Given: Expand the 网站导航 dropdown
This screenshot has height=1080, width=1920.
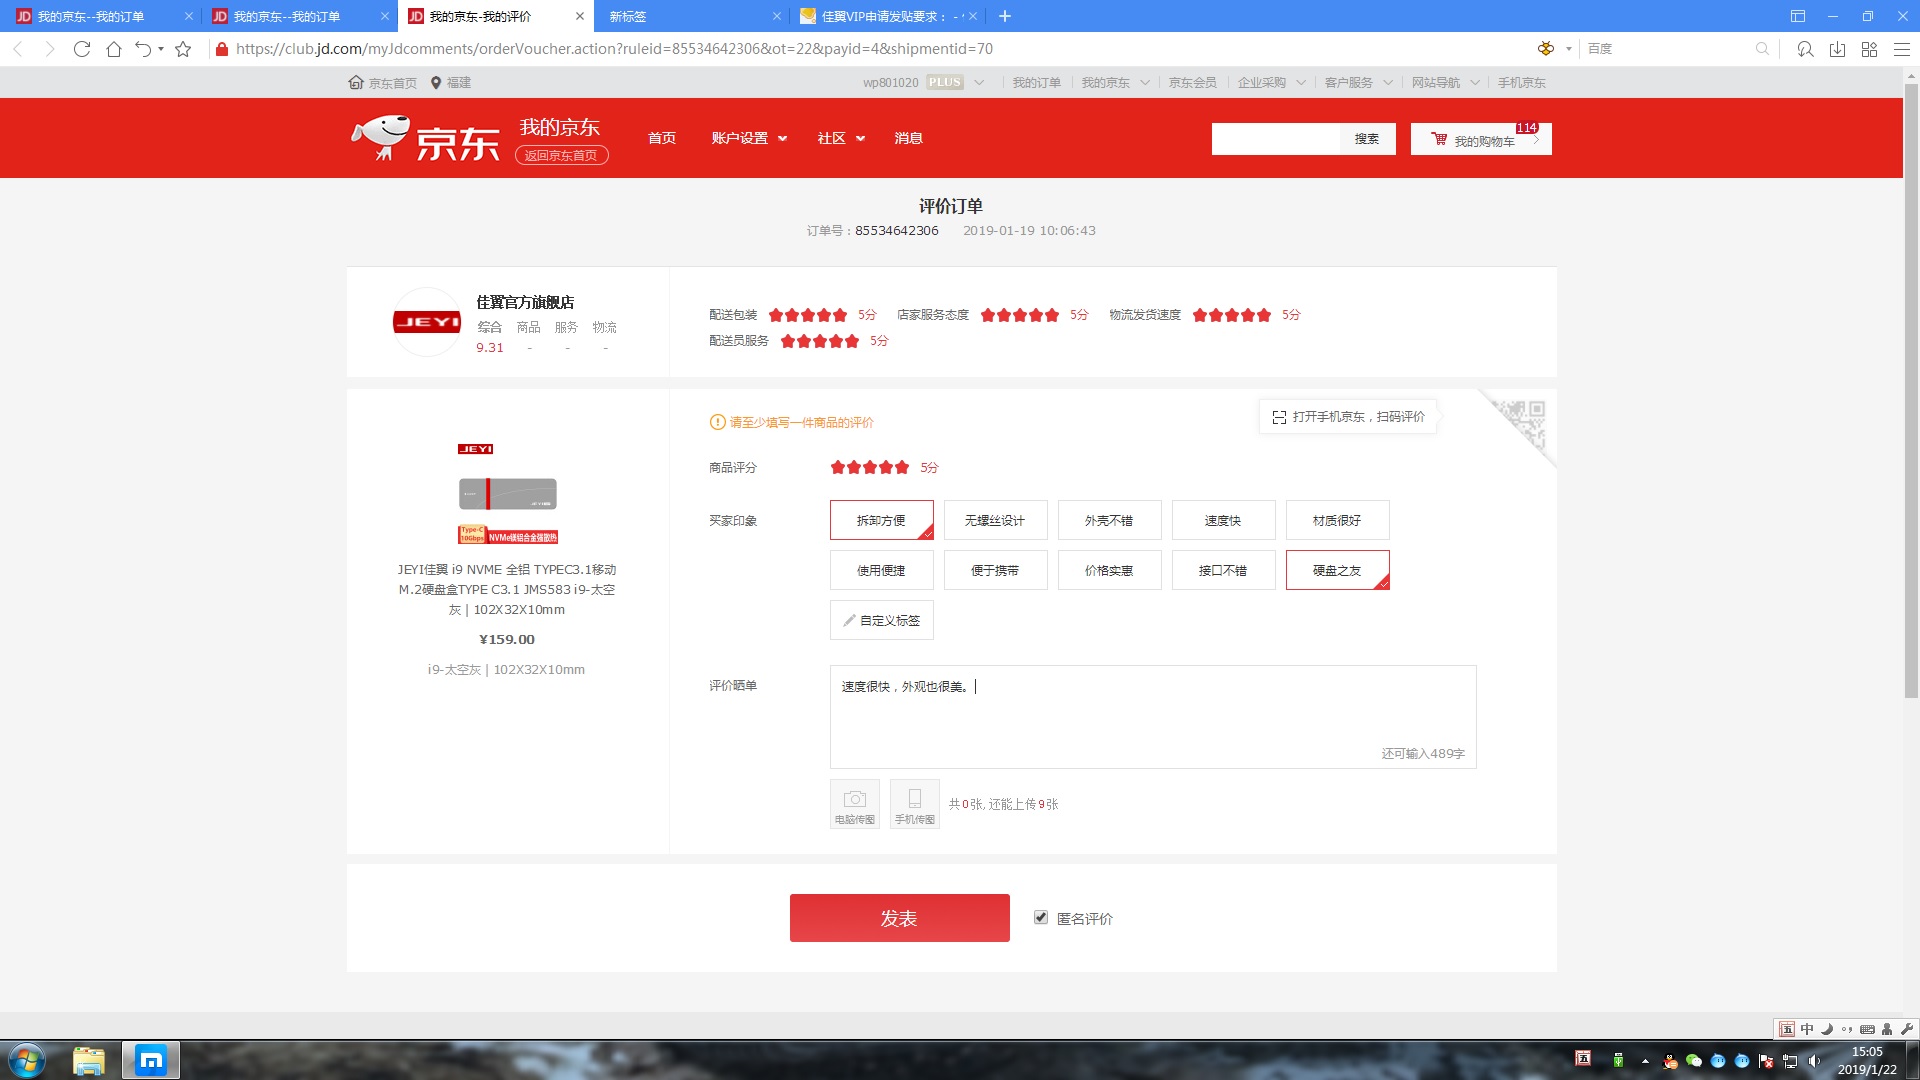Looking at the screenshot, I should coord(1475,82).
